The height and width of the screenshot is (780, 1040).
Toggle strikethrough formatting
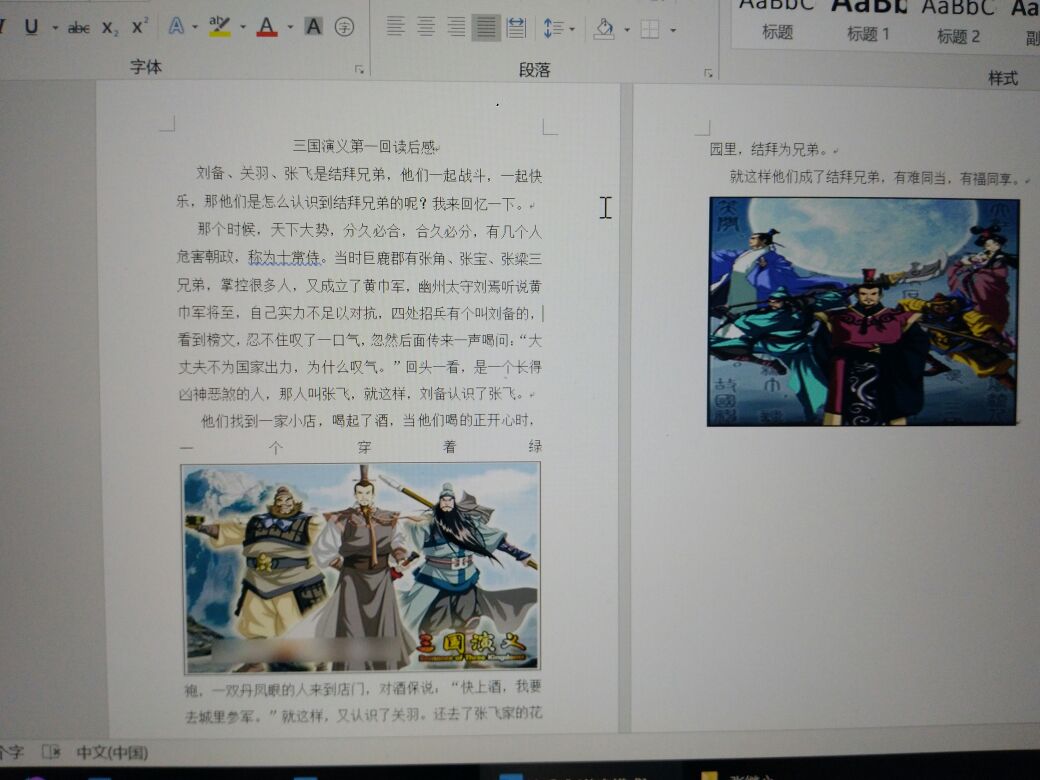click(78, 28)
